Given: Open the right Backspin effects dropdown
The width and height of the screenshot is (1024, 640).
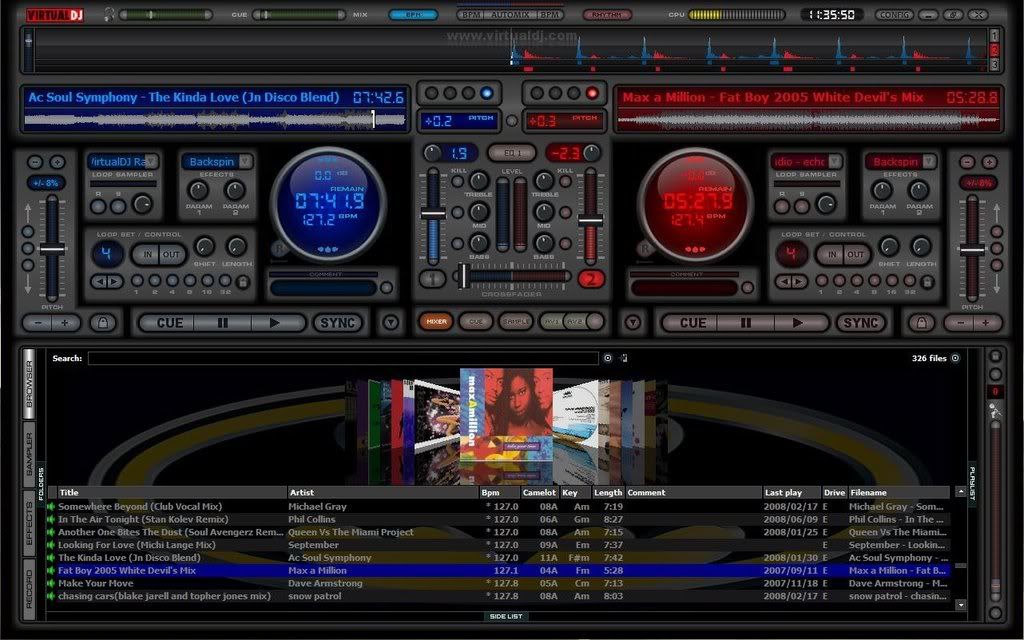Looking at the screenshot, I should click(929, 161).
